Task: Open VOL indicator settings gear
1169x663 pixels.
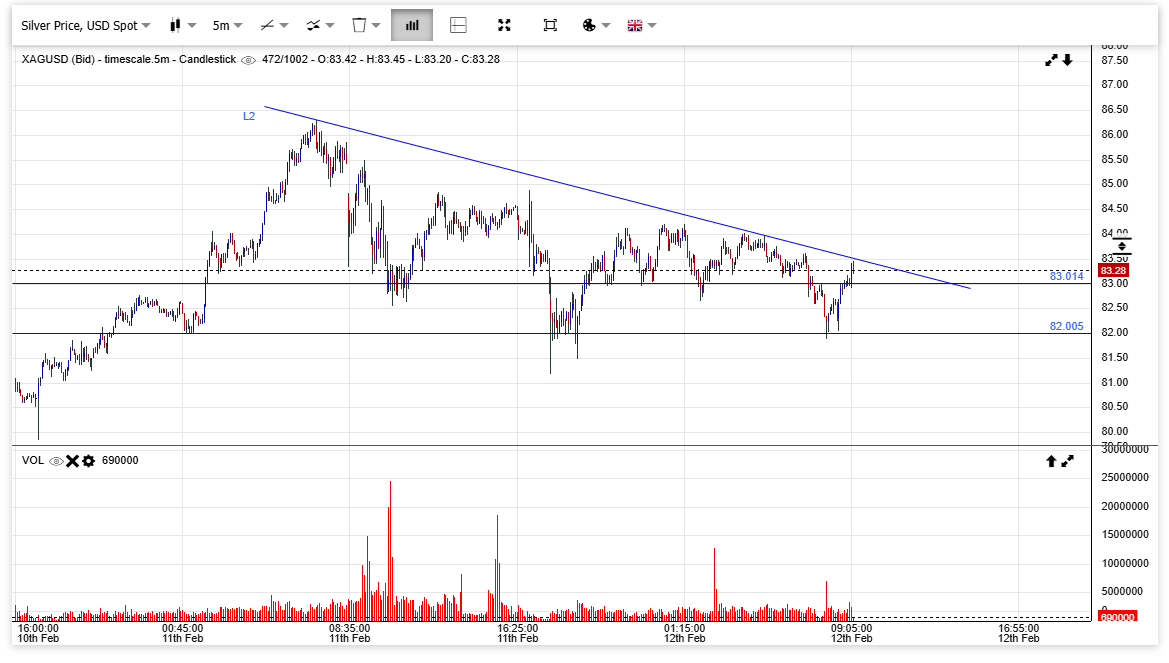Action: tap(88, 461)
